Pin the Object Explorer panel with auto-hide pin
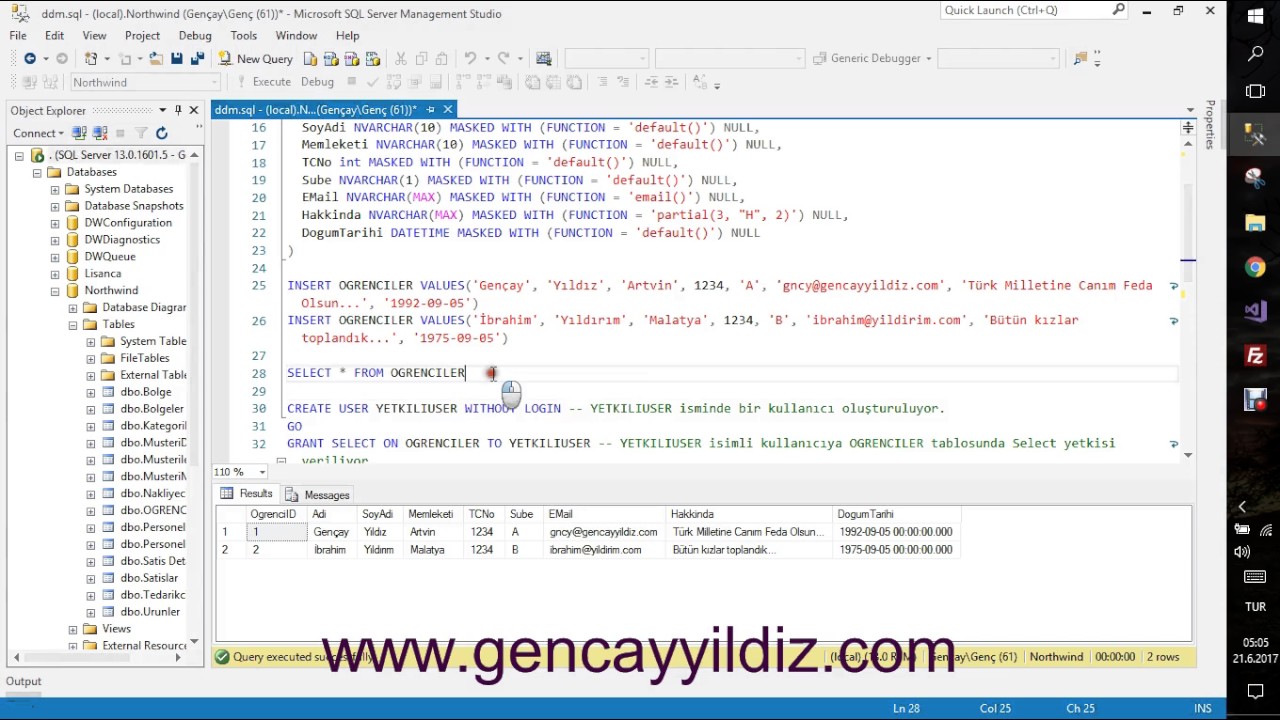 [178, 110]
